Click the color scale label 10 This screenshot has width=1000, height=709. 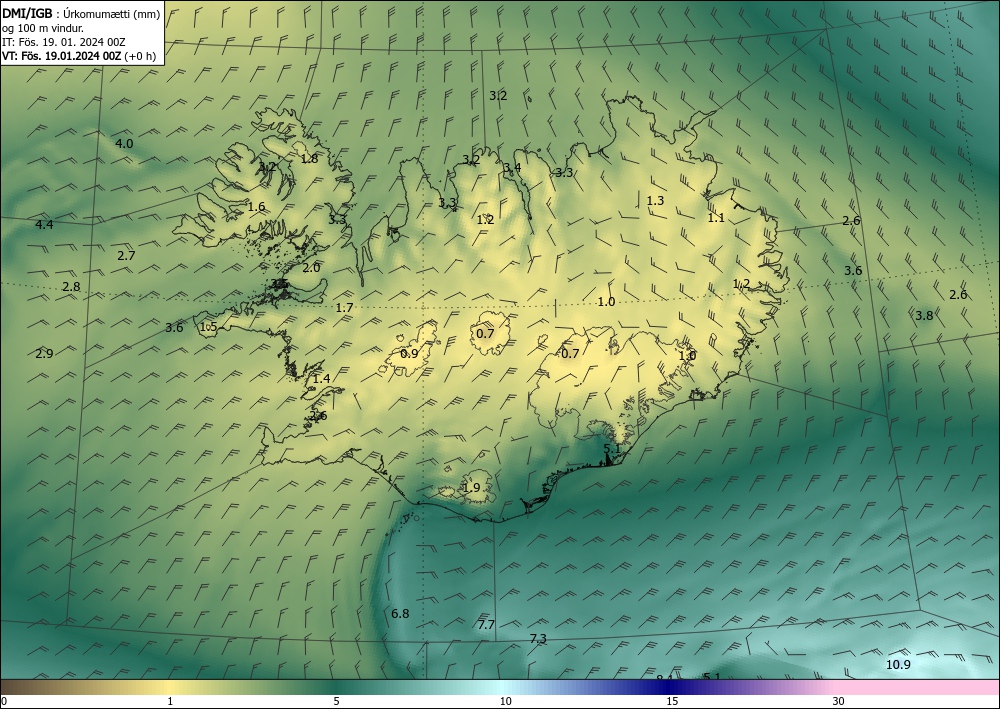(x=505, y=701)
